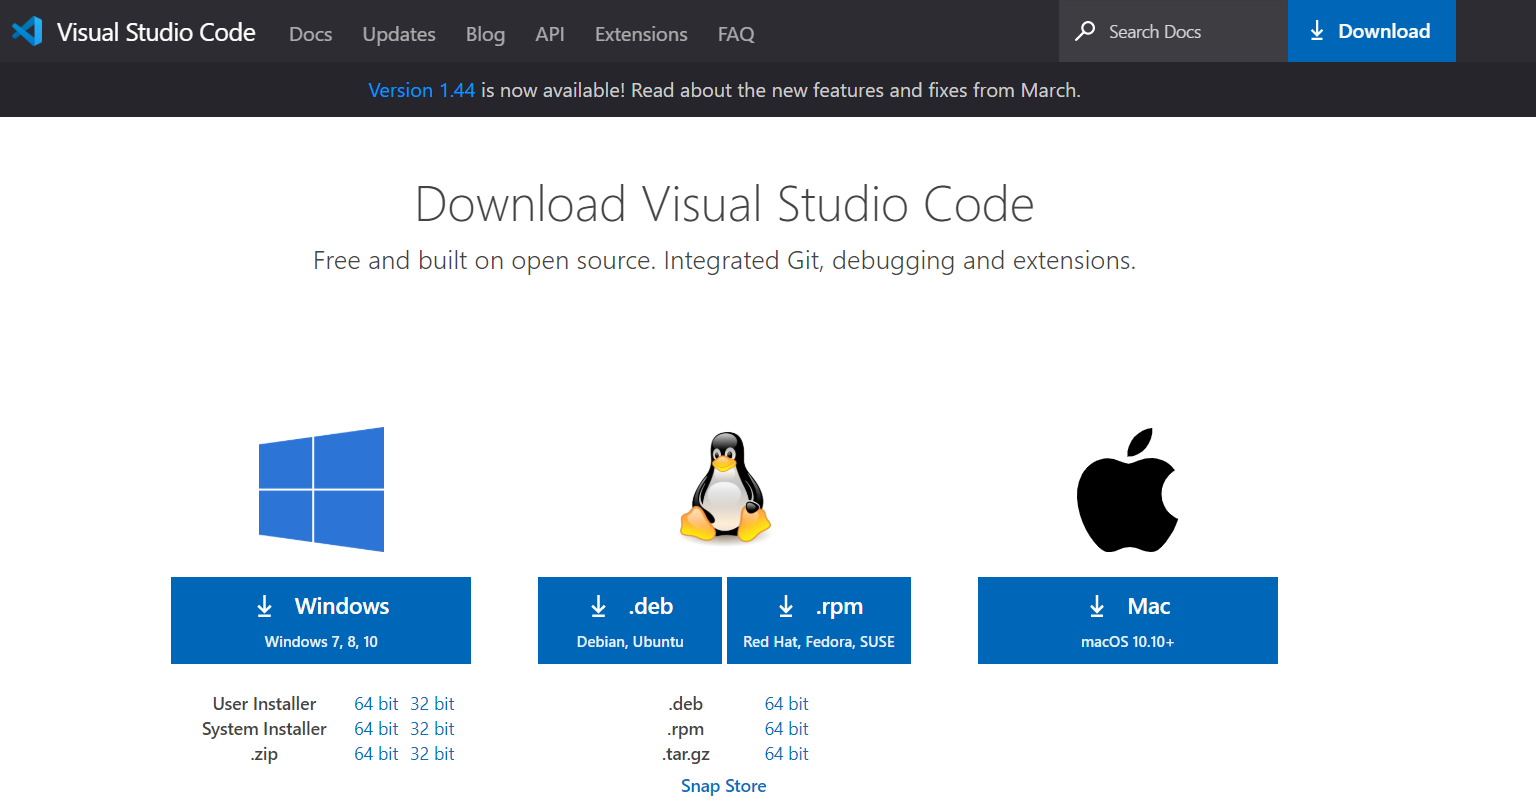
Task: Download the .deb Debian, Ubuntu package
Action: click(x=630, y=620)
